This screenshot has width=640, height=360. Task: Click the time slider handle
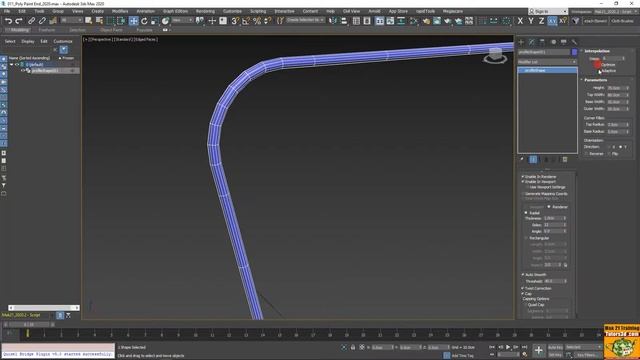click(29, 325)
